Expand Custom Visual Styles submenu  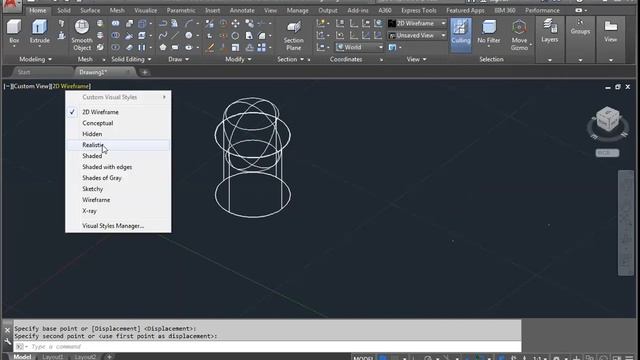click(x=118, y=97)
